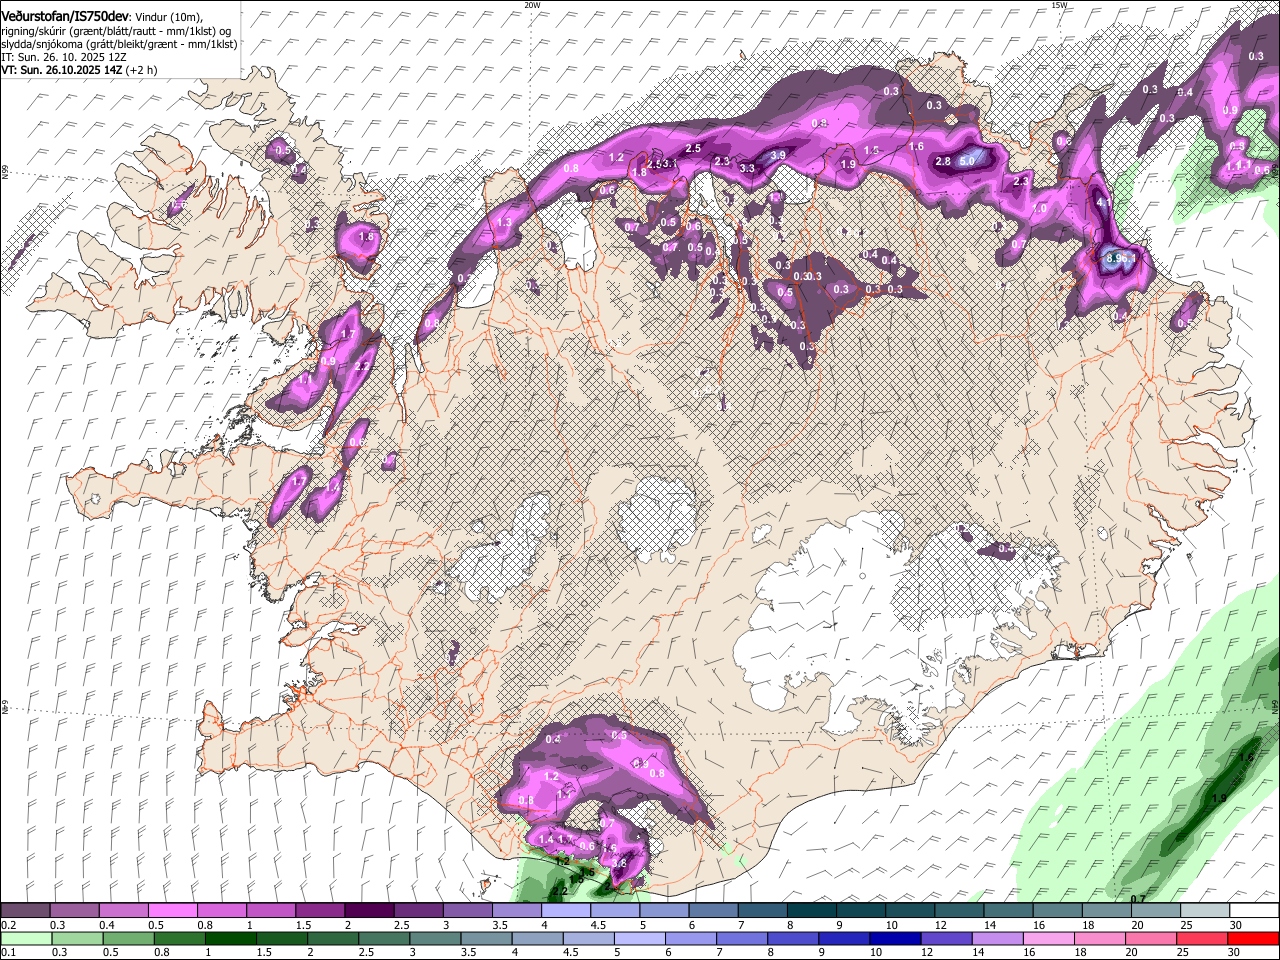The image size is (1280, 960).
Task: Click the 5.0 snowfall value on the map
Action: [967, 160]
